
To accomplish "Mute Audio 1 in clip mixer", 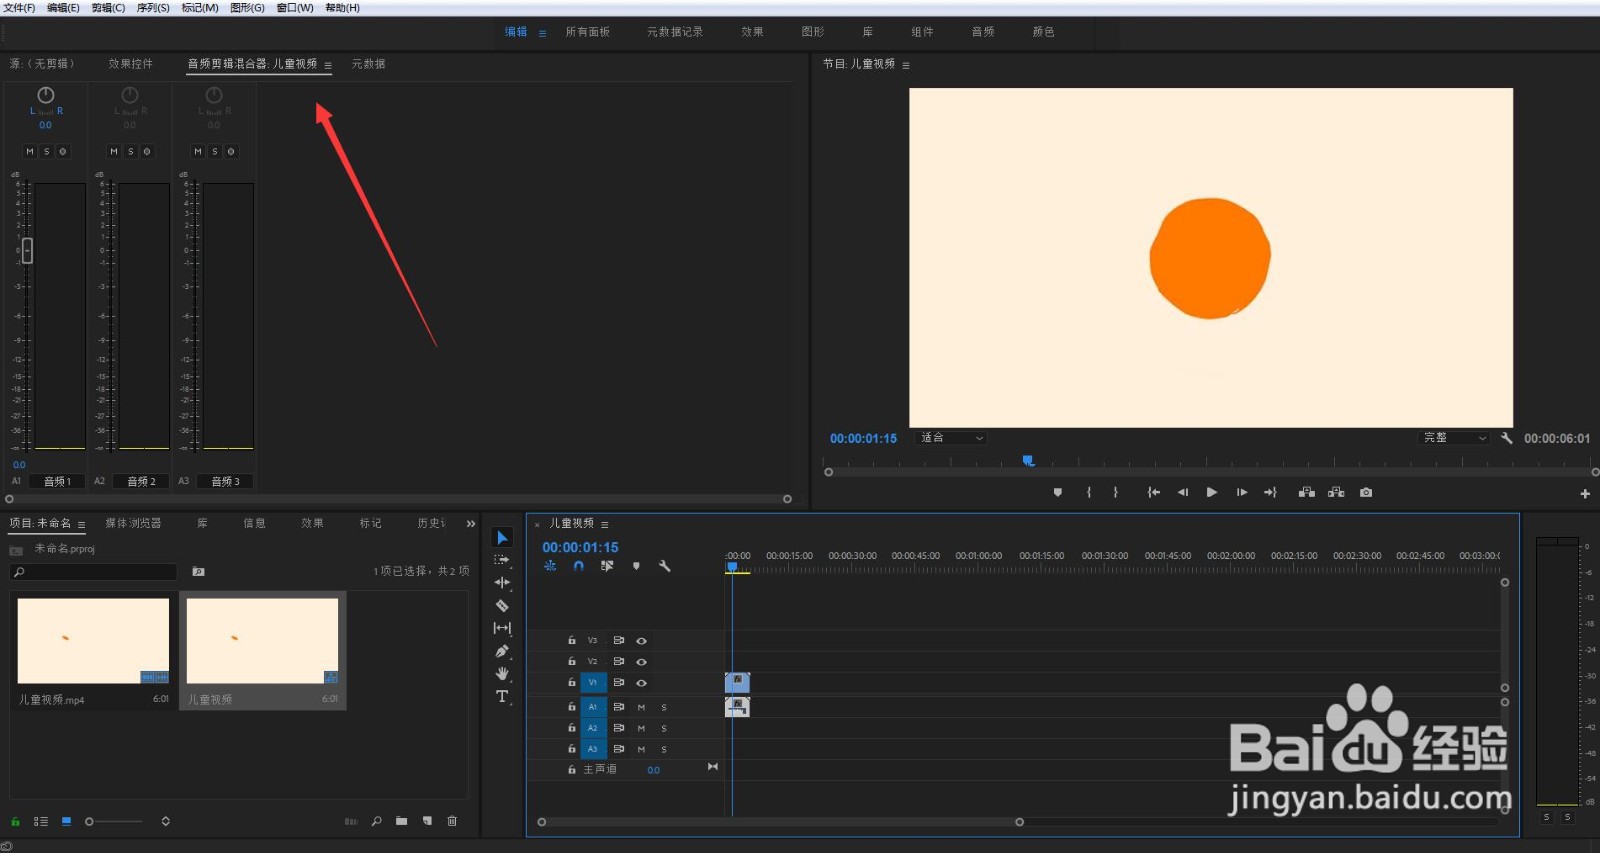I will pos(30,152).
